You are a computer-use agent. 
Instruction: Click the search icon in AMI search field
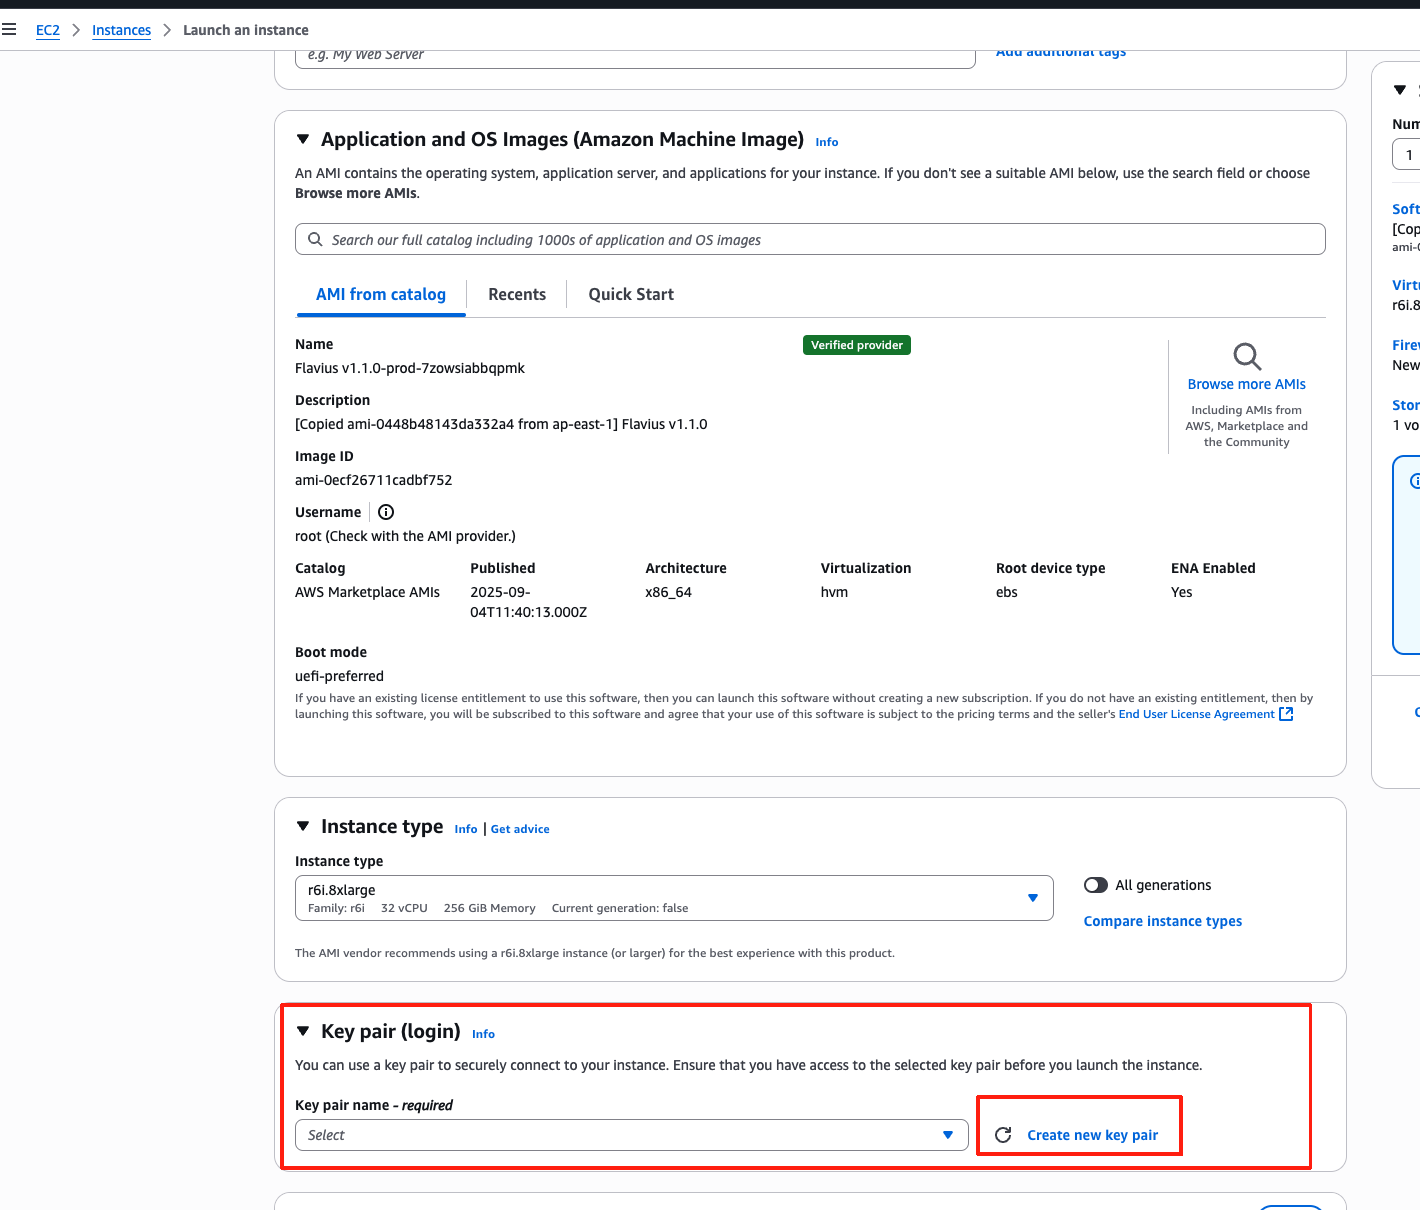pos(315,240)
